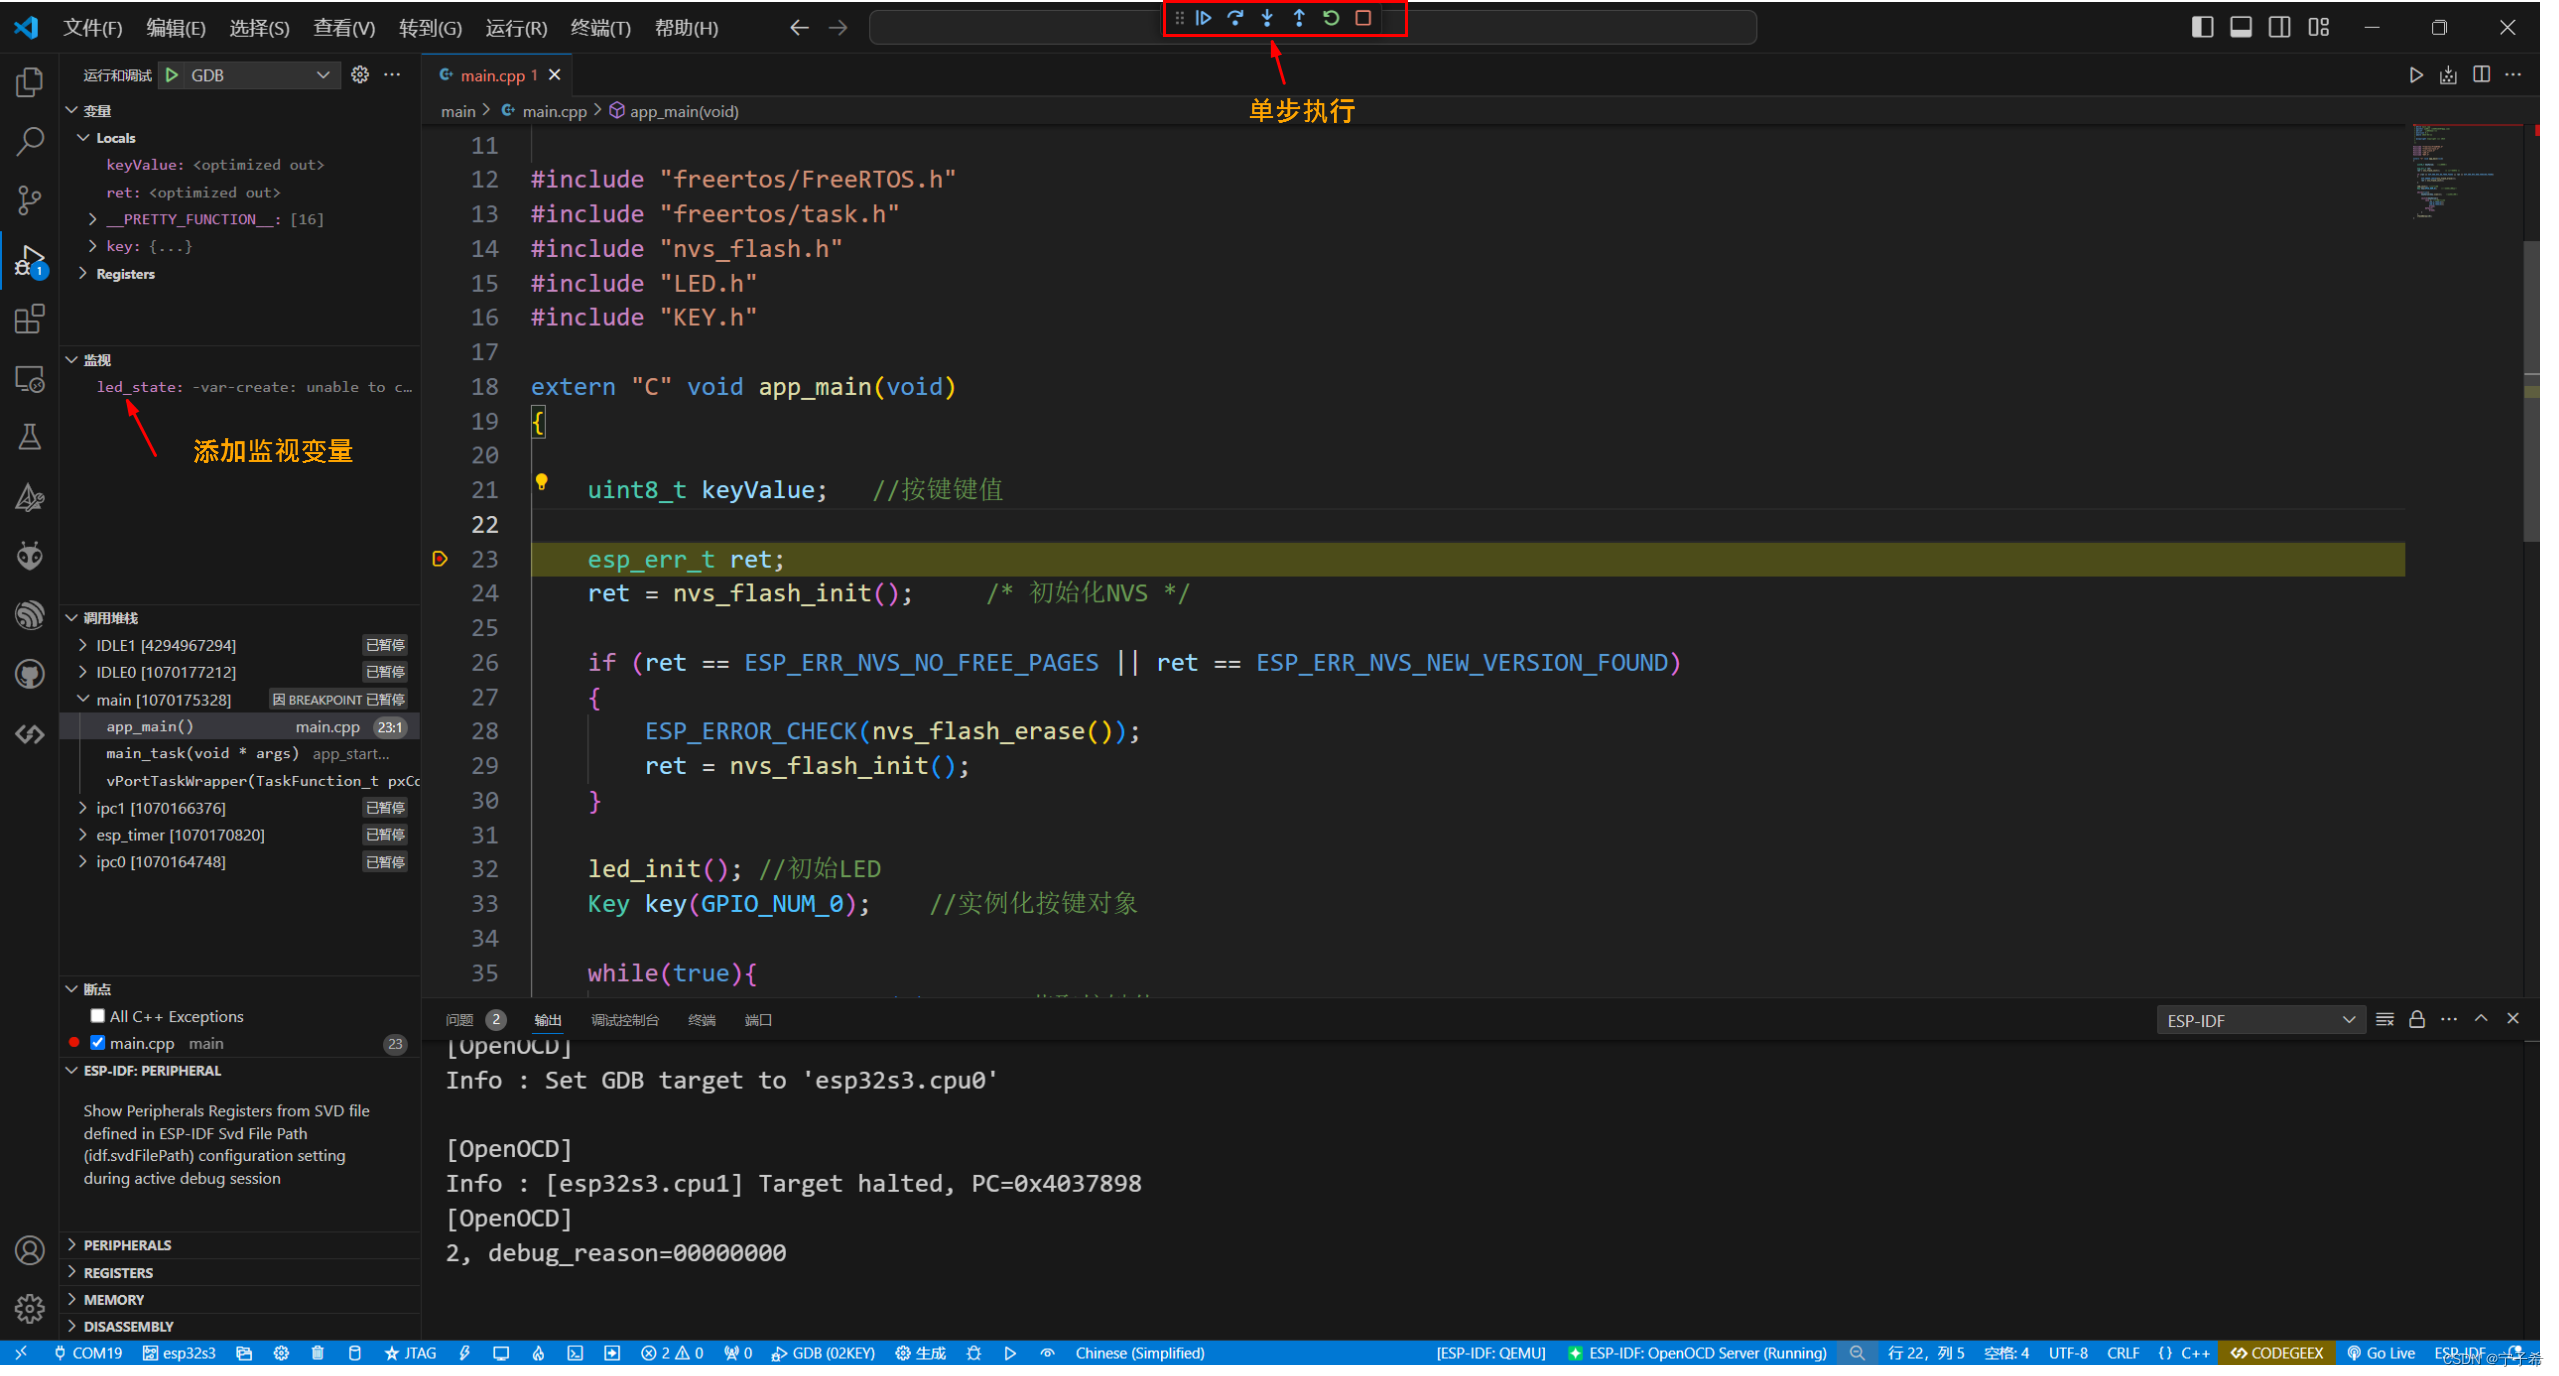The height and width of the screenshot is (1376, 2559).
Task: Switch to the 调试控制台 panel tab
Action: click(x=625, y=1021)
